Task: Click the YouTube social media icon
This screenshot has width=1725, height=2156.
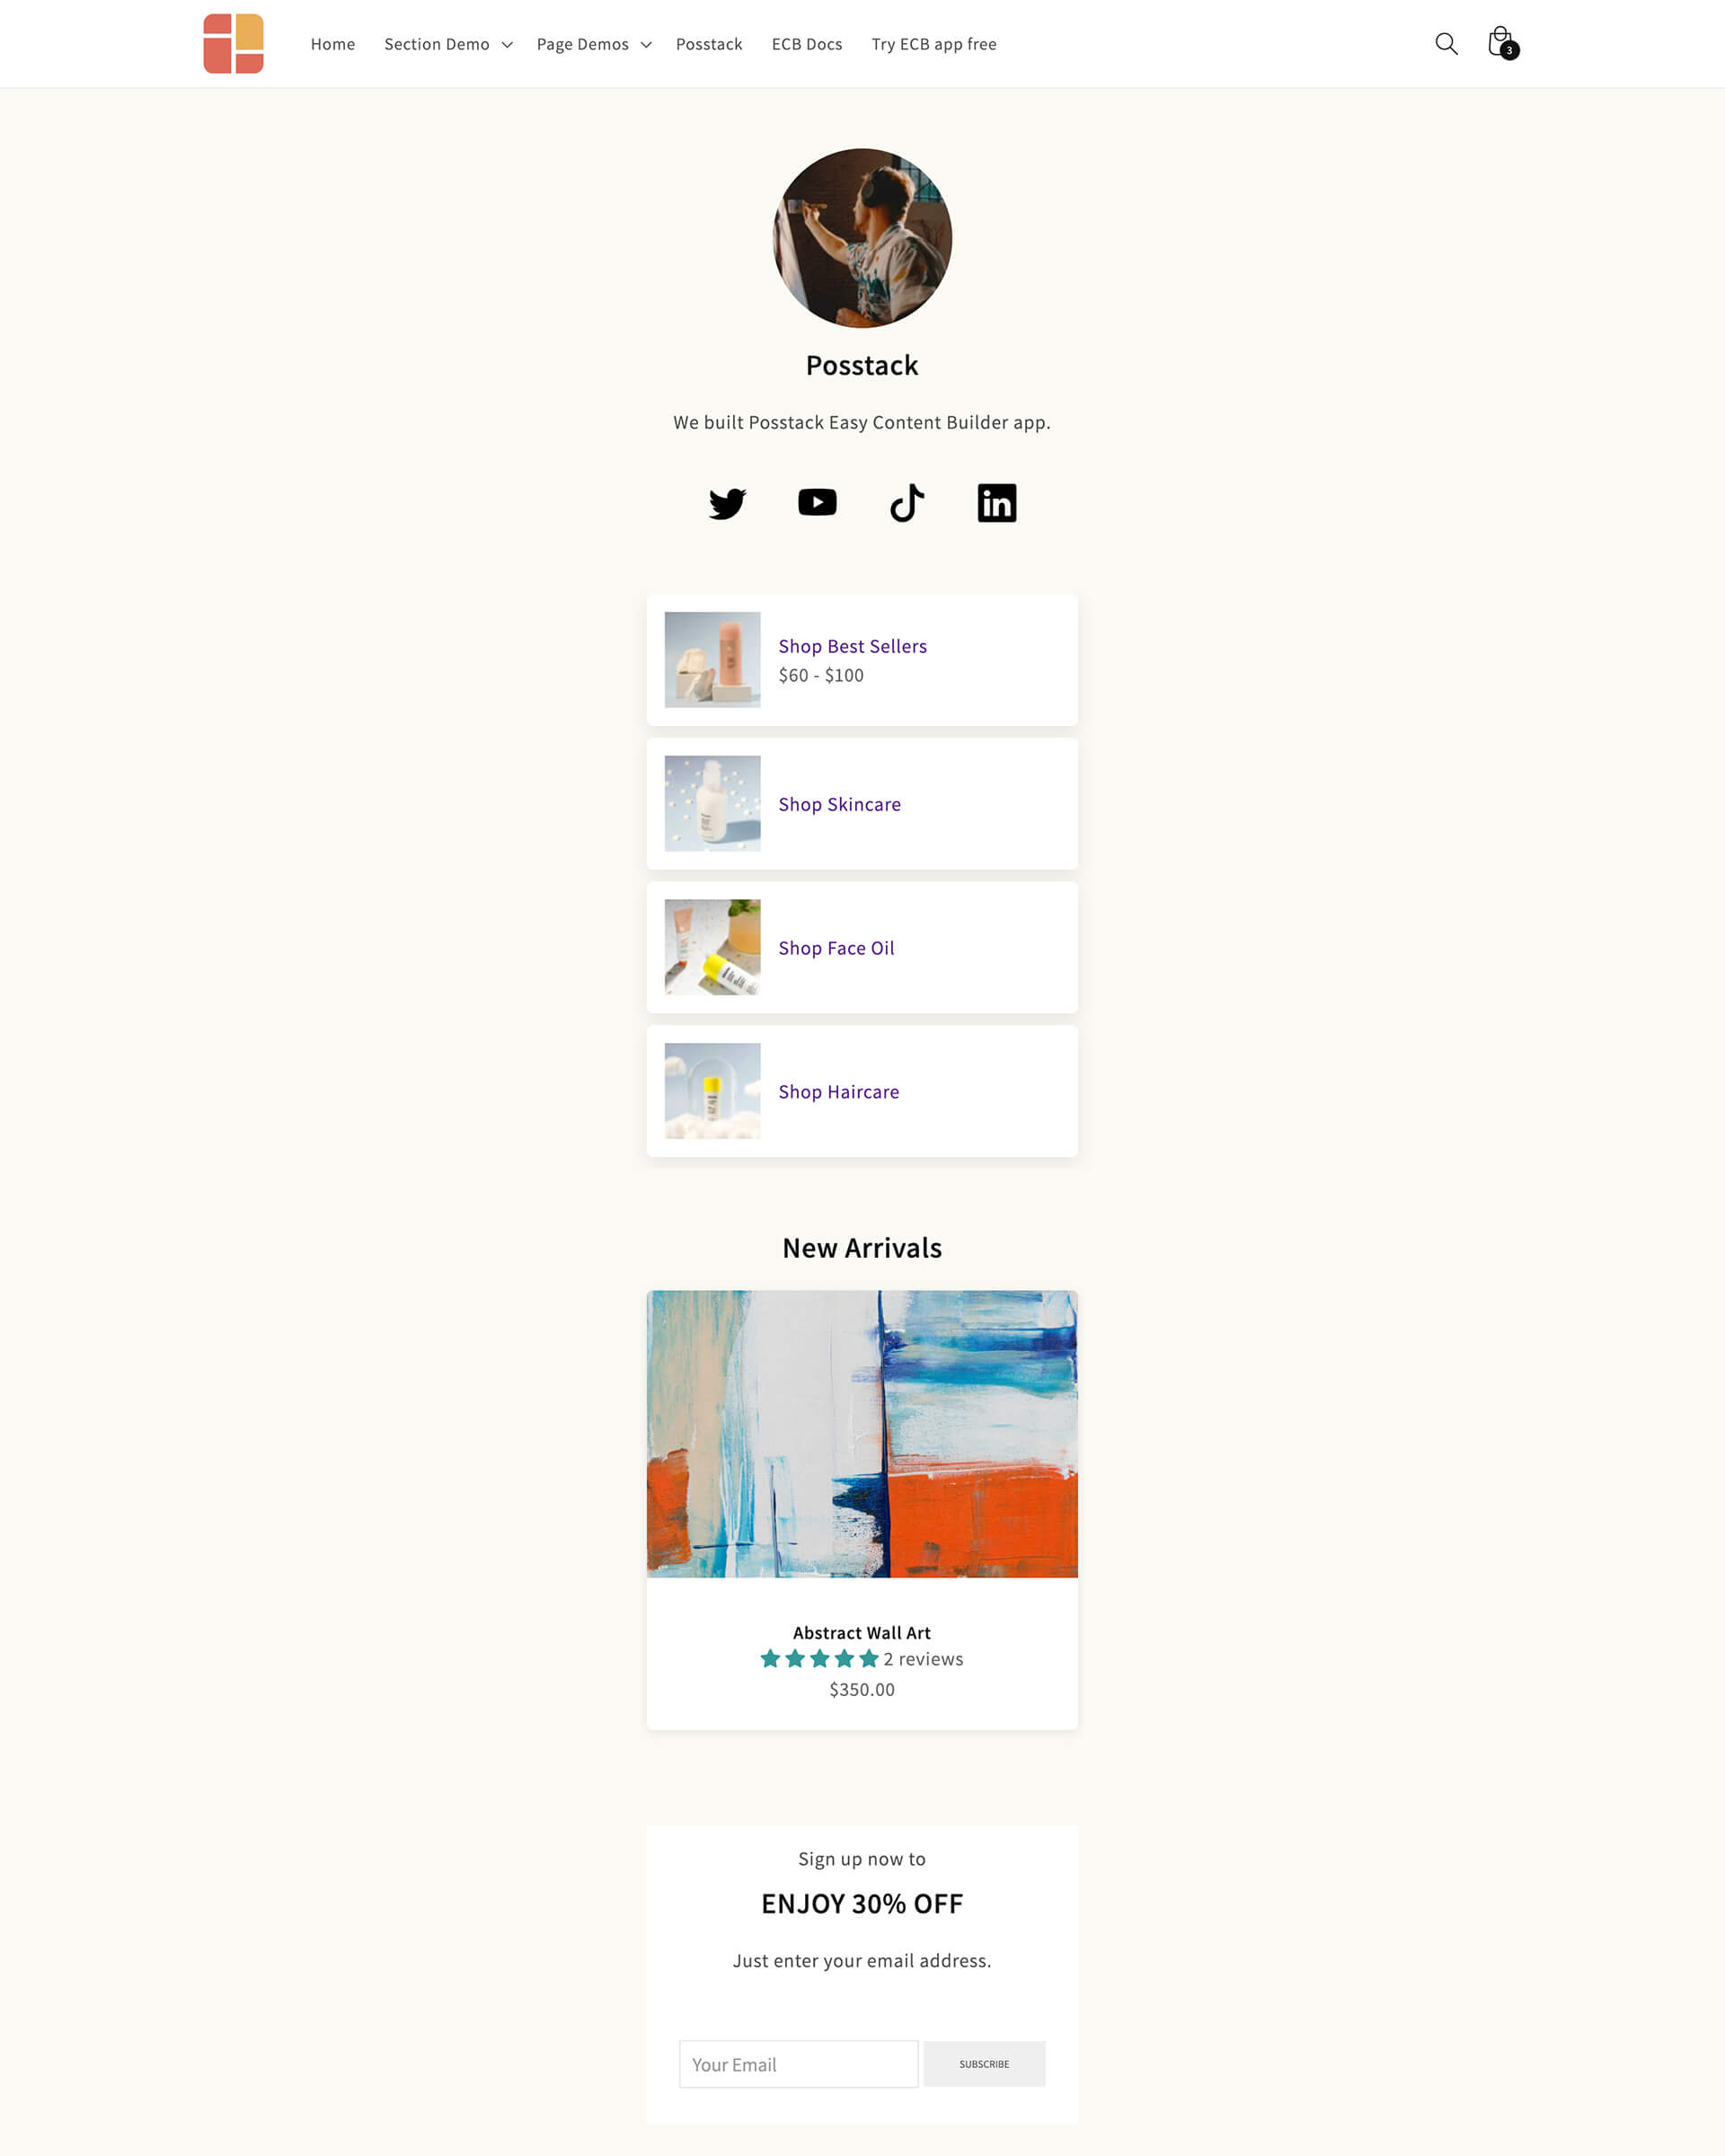Action: 817,501
